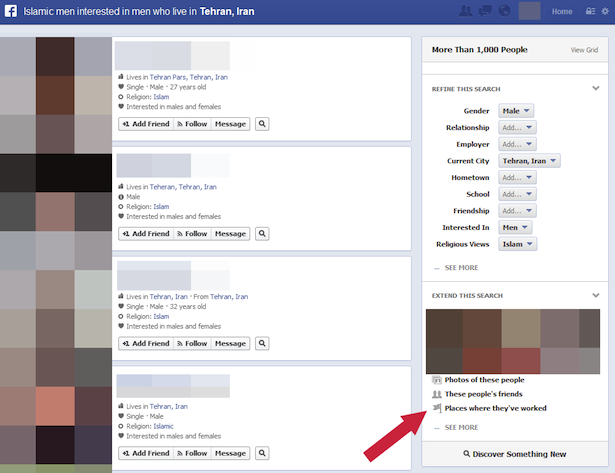Click search icon for Islamic religion result
This screenshot has height=473, width=615.
pyautogui.click(x=262, y=453)
